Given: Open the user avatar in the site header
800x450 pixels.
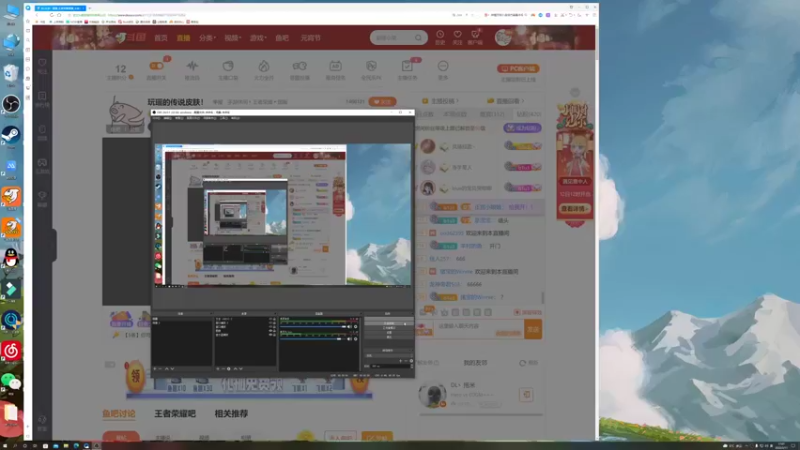Looking at the screenshot, I should (x=503, y=38).
